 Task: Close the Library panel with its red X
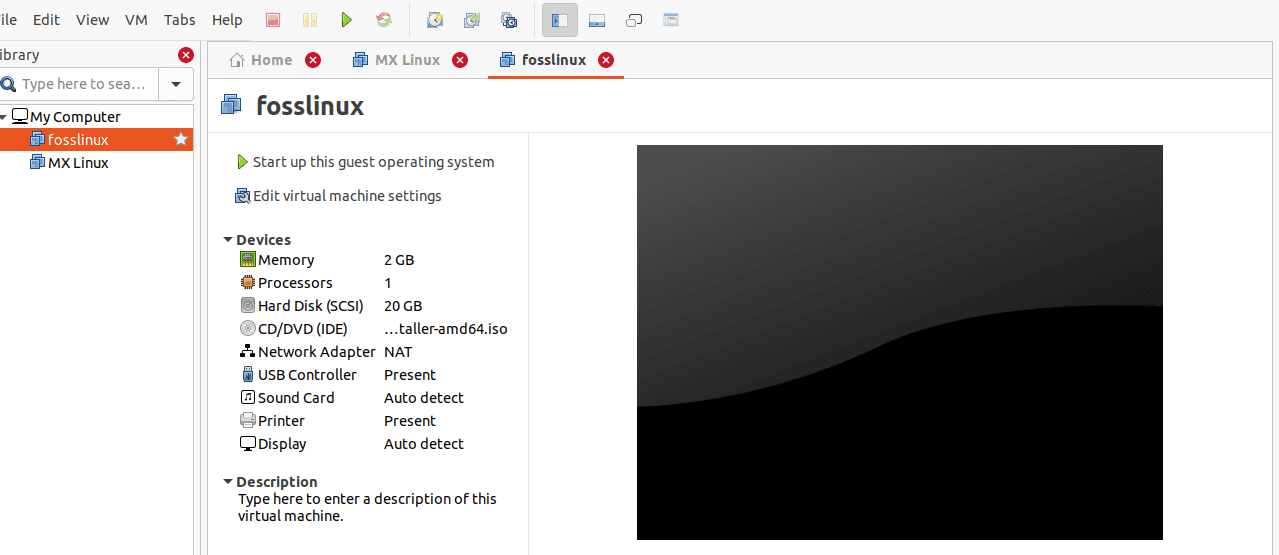pyautogui.click(x=186, y=55)
